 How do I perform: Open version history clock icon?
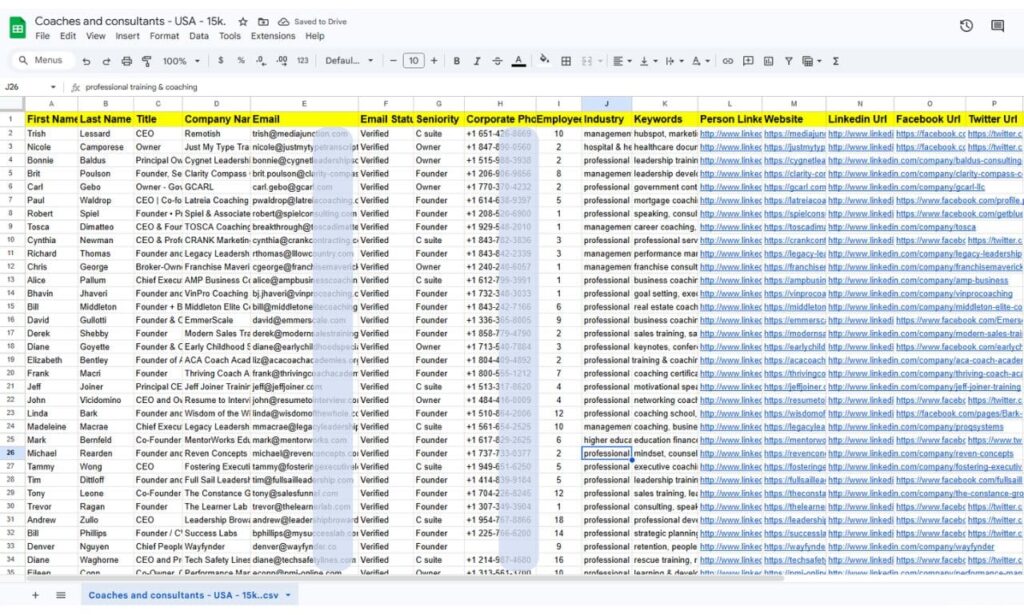(x=966, y=25)
